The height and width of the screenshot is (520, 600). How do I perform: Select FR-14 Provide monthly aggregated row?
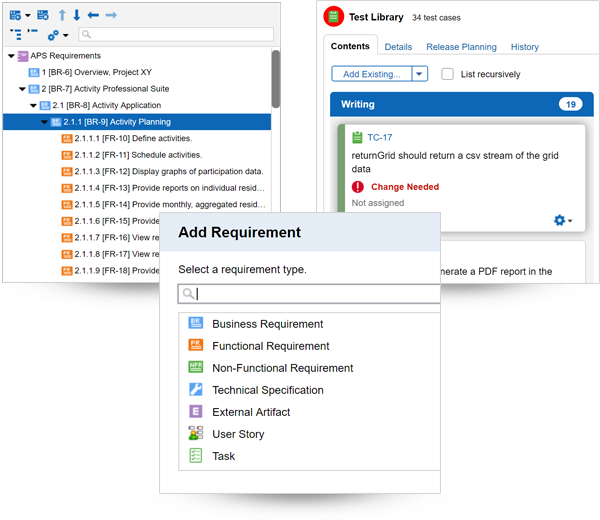(x=169, y=204)
